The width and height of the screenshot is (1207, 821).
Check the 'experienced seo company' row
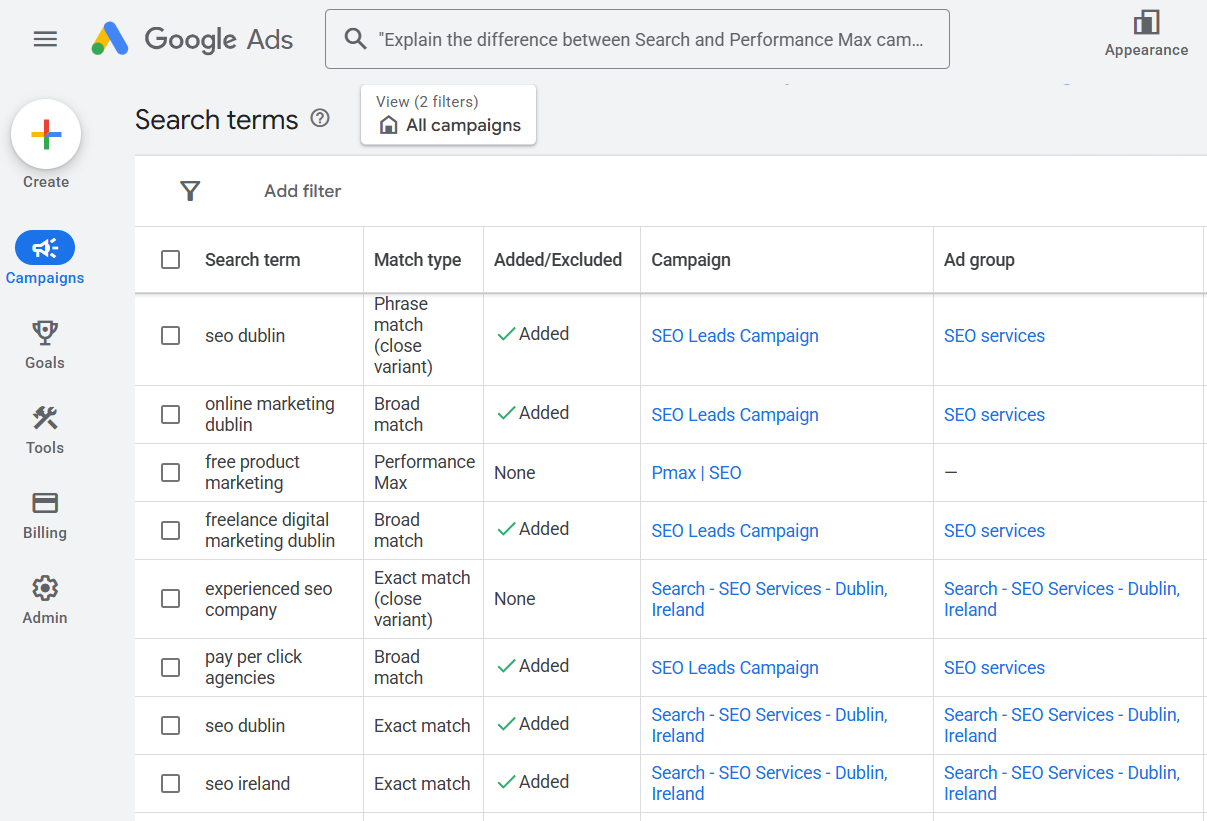click(x=171, y=598)
